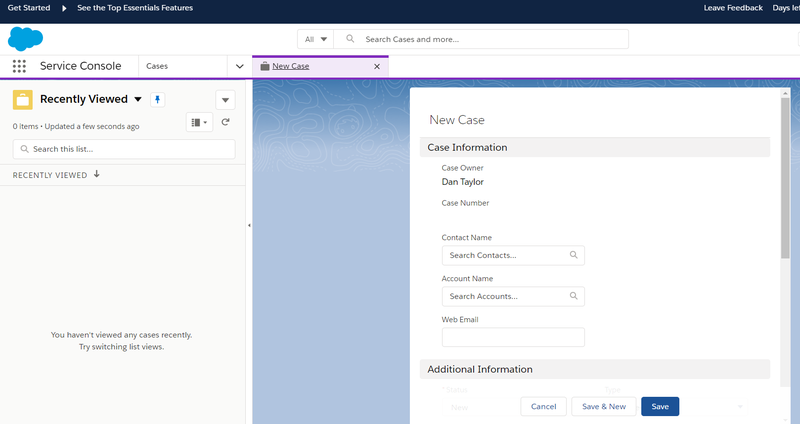The image size is (800, 424).
Task: Click the RECENTLY VIEWED column header
Action: click(x=50, y=175)
